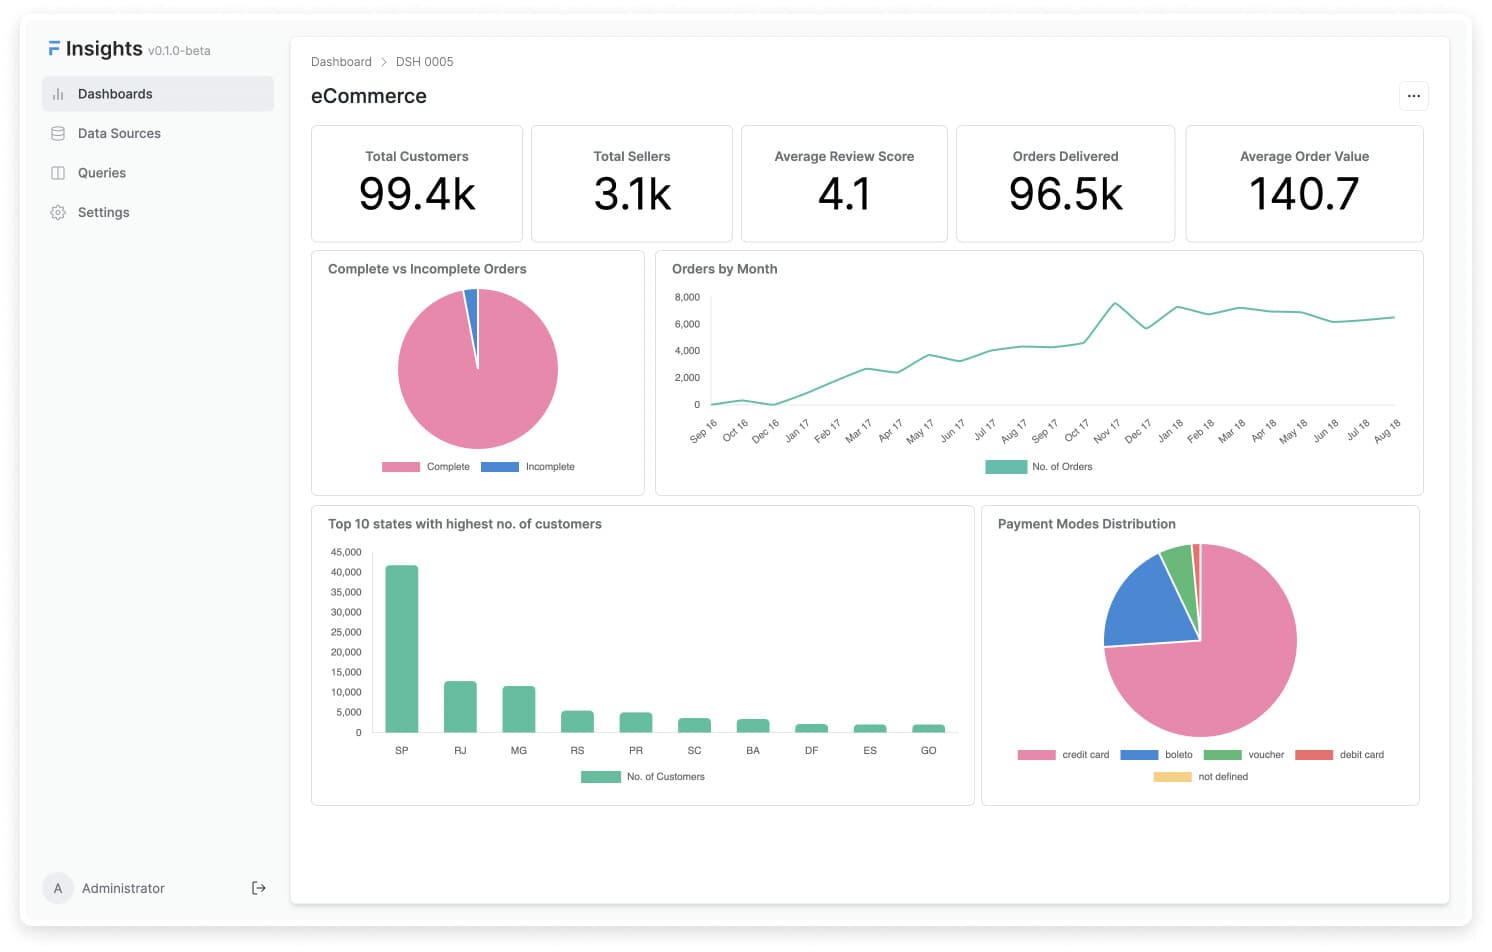
Task: Toggle the debit card legend swatch
Action: pos(1314,755)
